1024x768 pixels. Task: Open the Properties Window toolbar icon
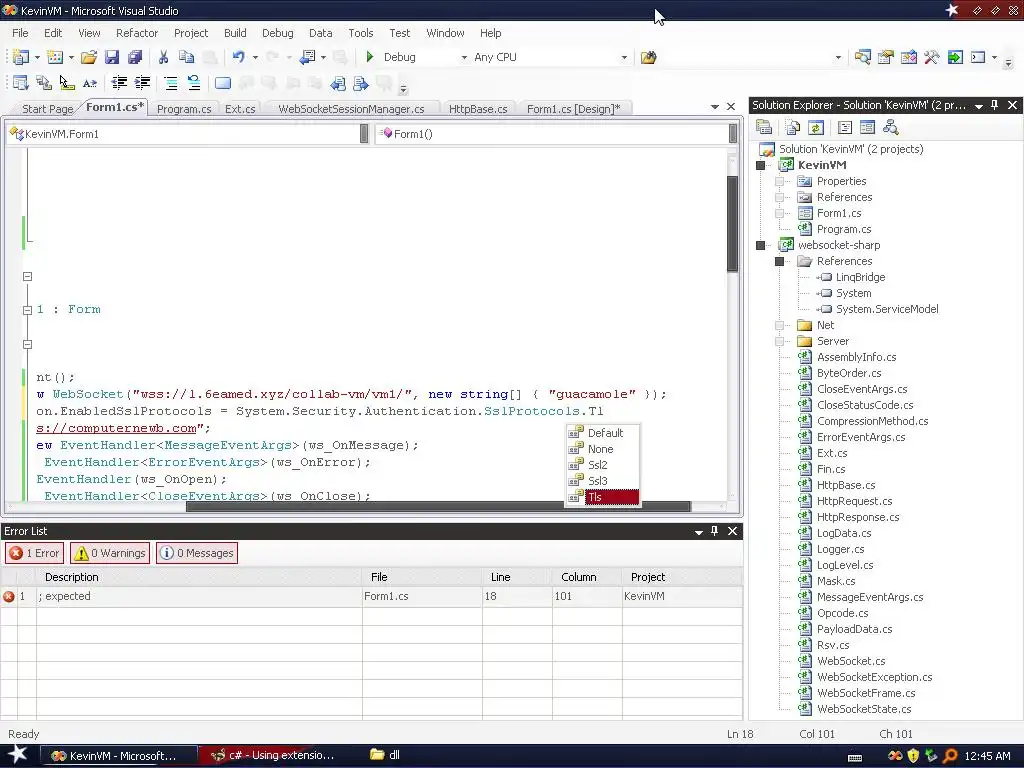tap(886, 57)
